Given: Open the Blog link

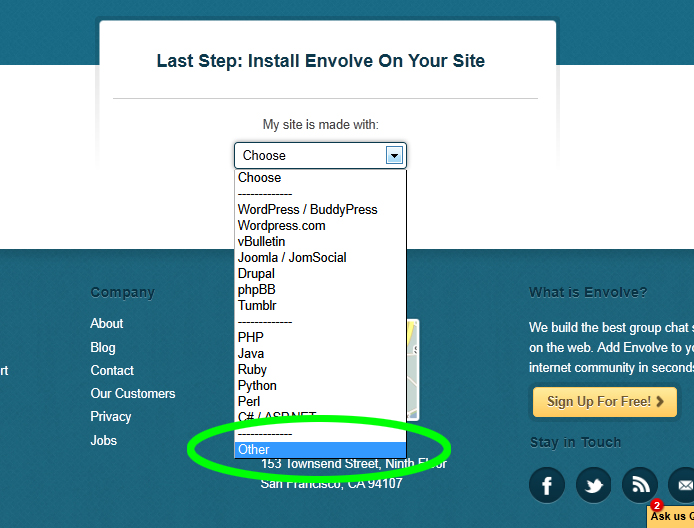Looking at the screenshot, I should tap(103, 347).
